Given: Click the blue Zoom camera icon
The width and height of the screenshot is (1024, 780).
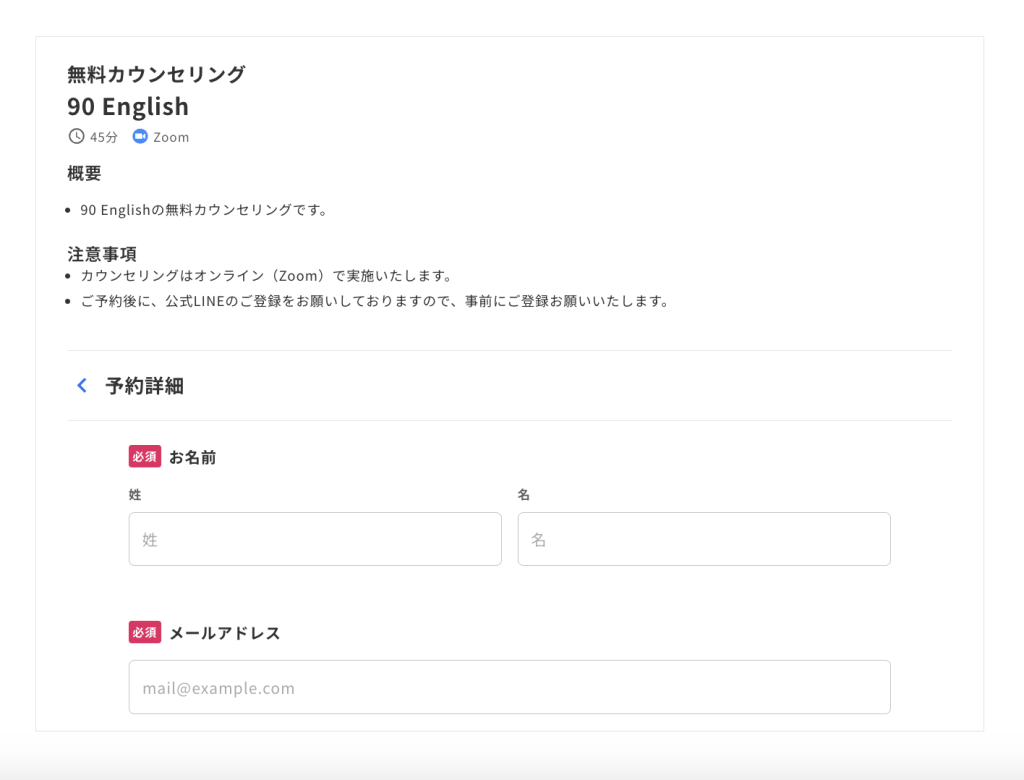Looking at the screenshot, I should 140,136.
